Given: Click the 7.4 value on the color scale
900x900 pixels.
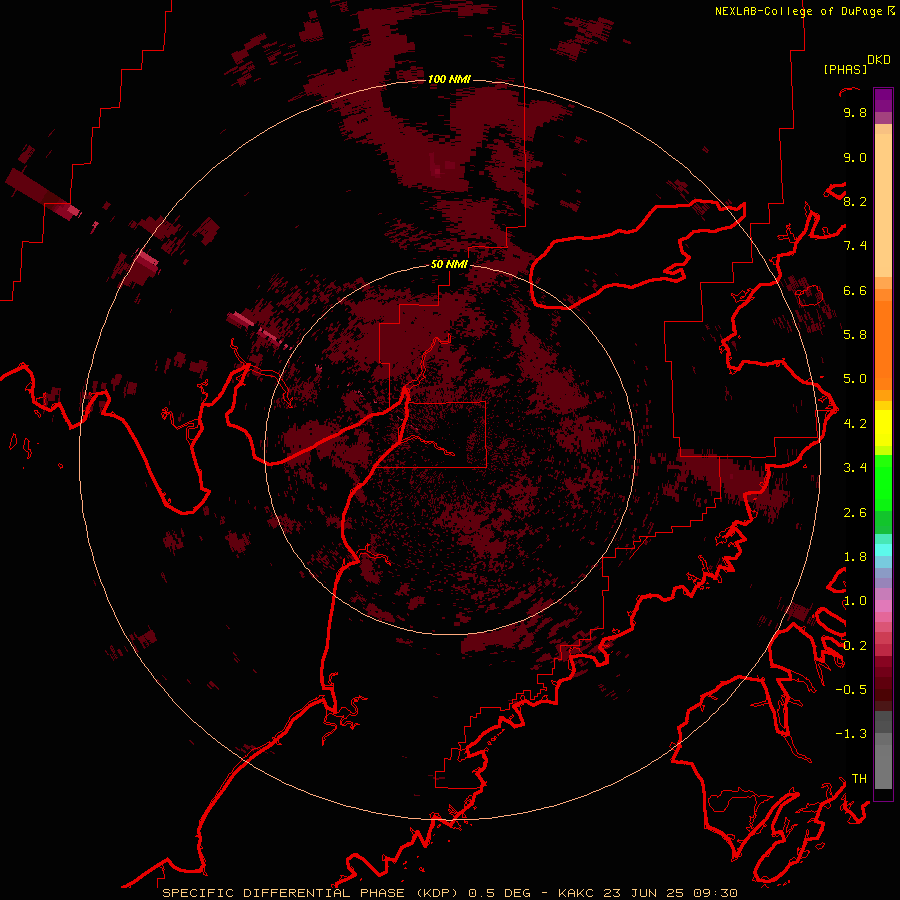Looking at the screenshot, I should click(855, 246).
